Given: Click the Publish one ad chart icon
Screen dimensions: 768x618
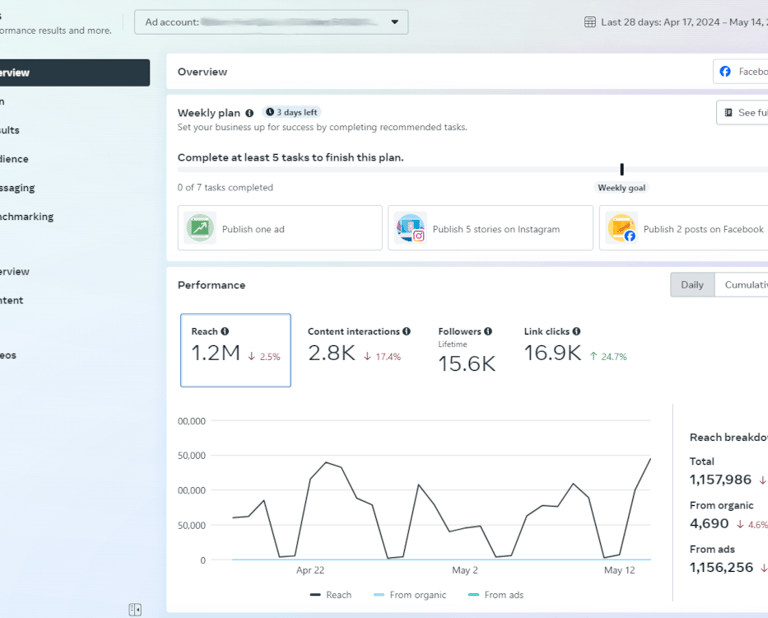Looking at the screenshot, I should click(200, 228).
